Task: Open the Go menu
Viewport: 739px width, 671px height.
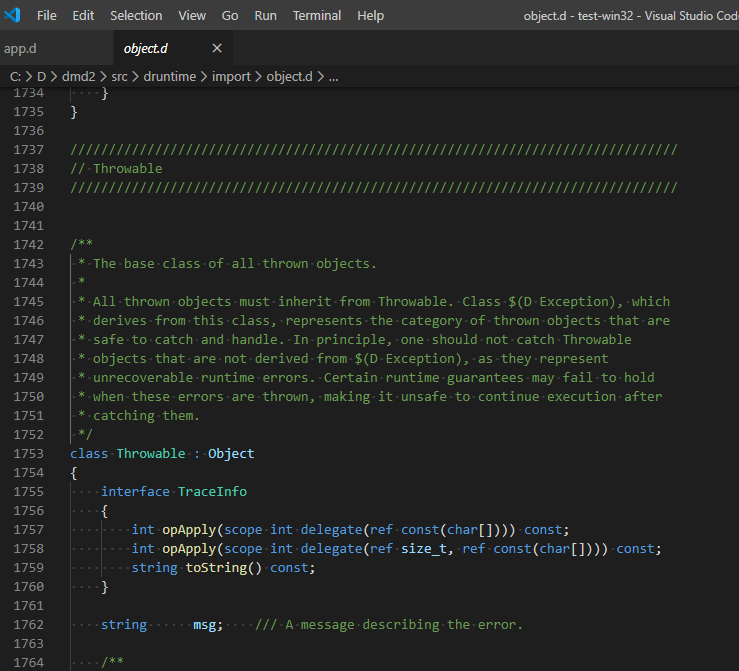Action: pyautogui.click(x=230, y=16)
